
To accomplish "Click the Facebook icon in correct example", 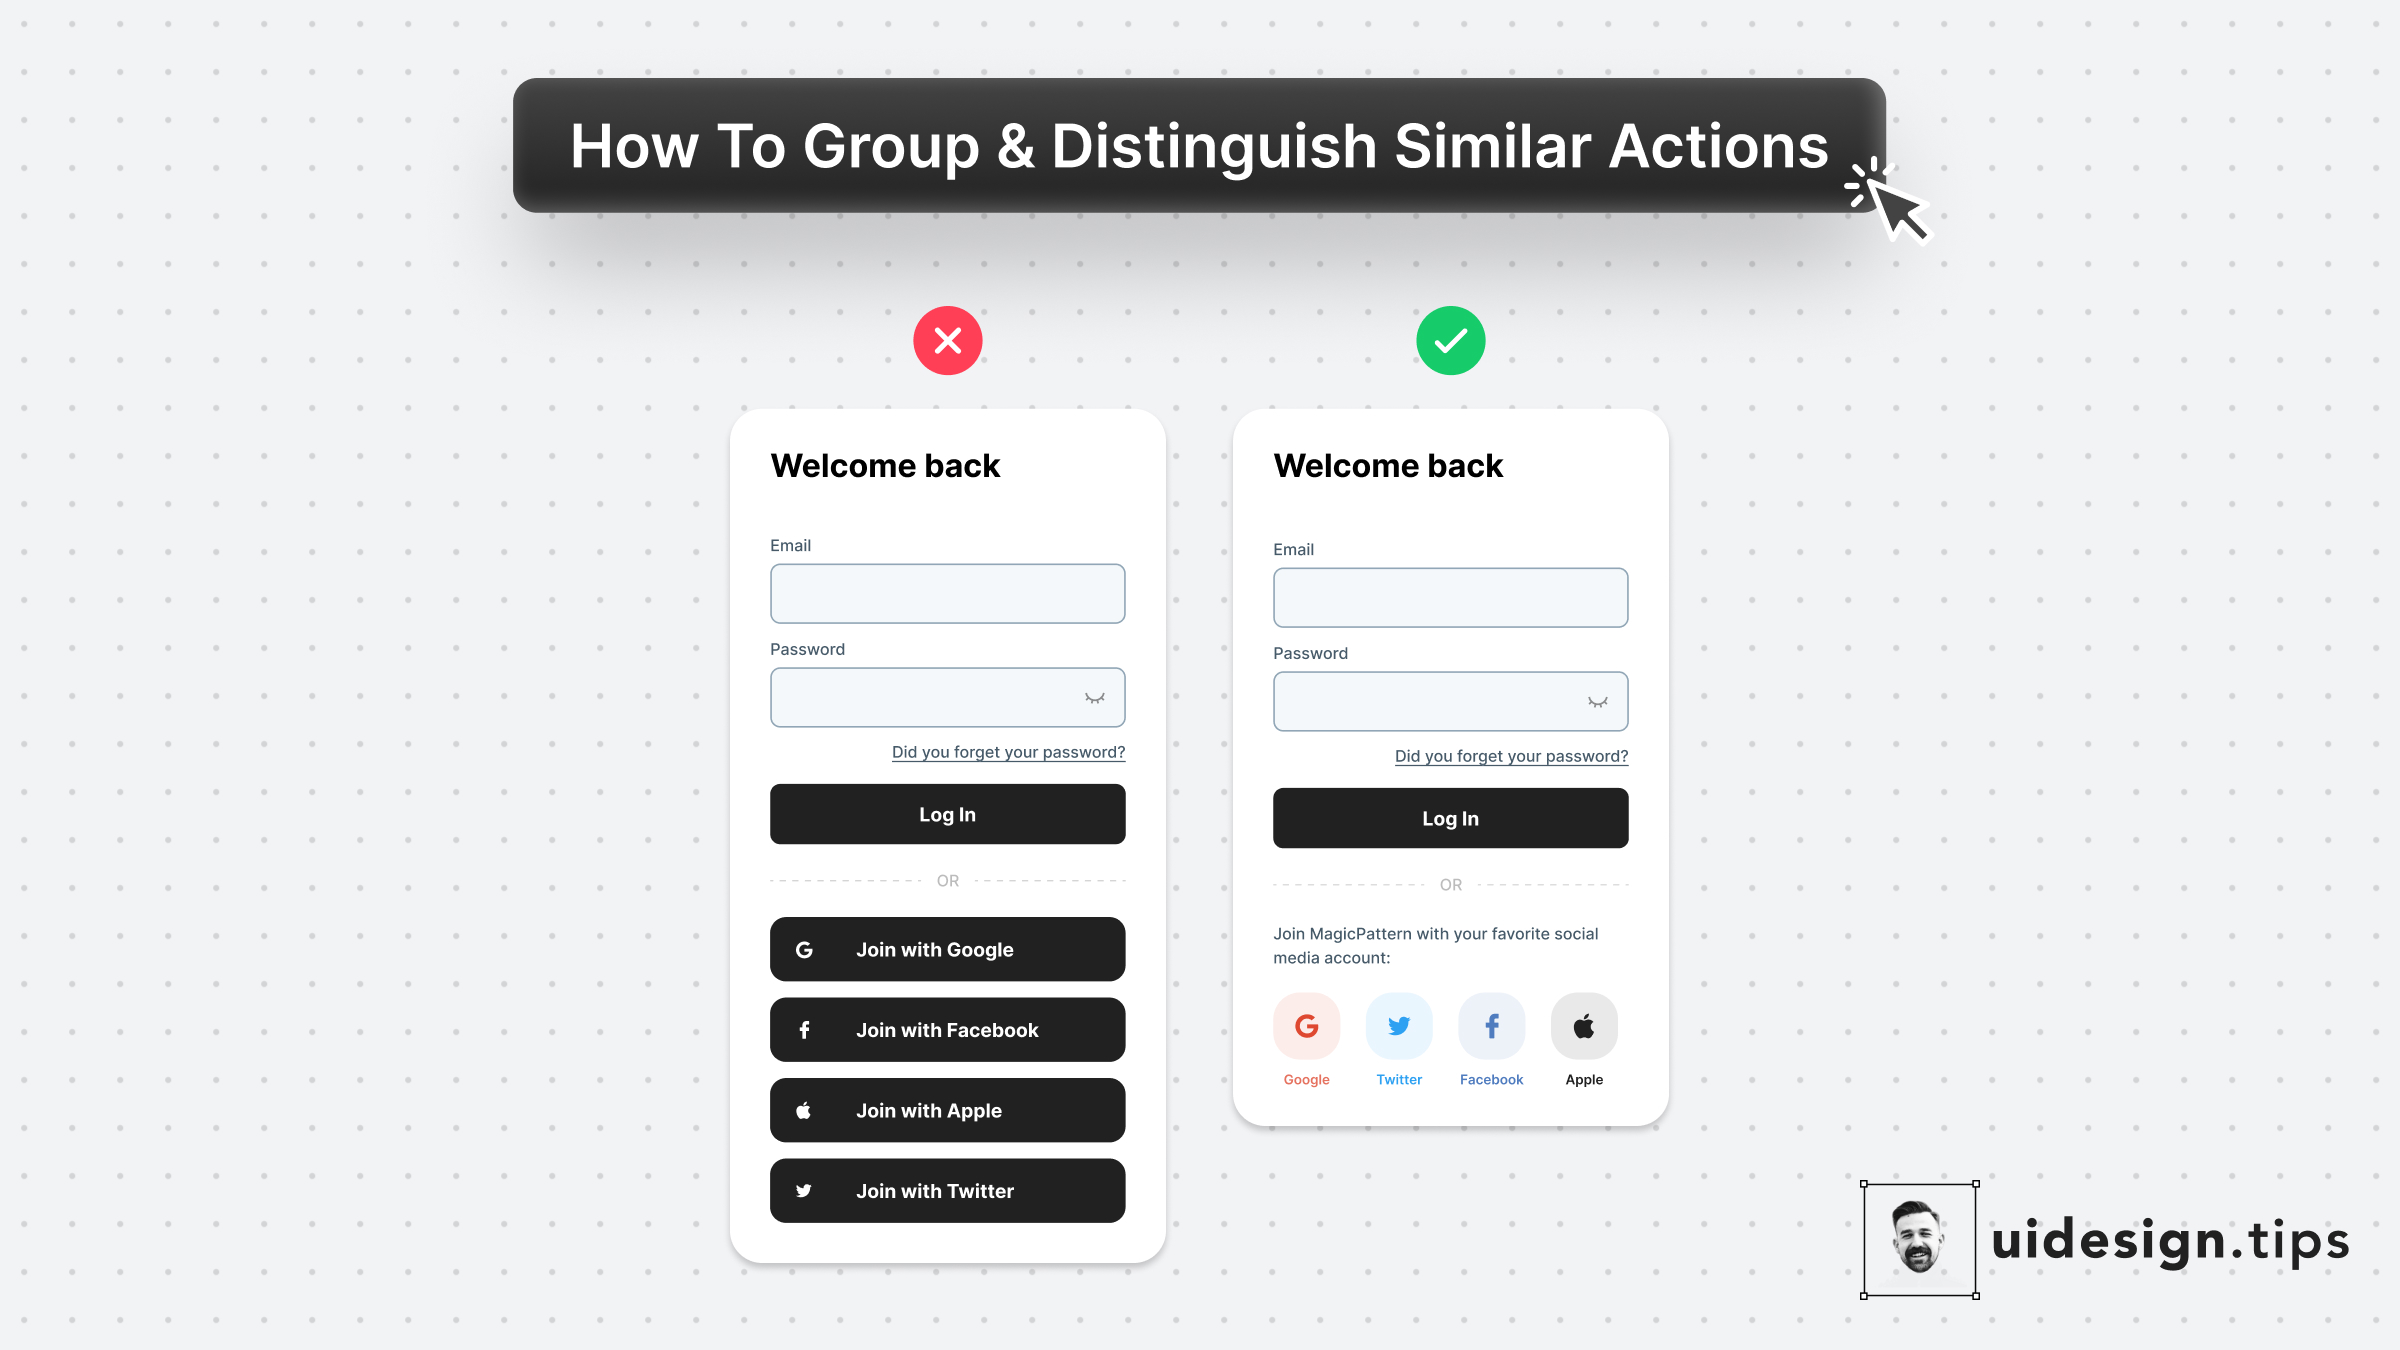I will coord(1490,1025).
